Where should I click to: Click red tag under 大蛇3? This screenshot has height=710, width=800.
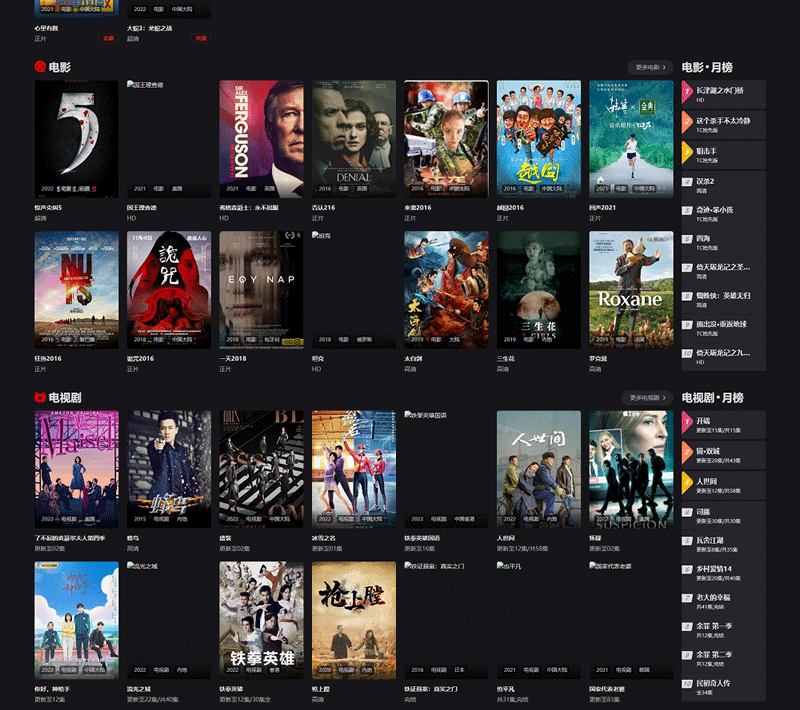tap(201, 38)
